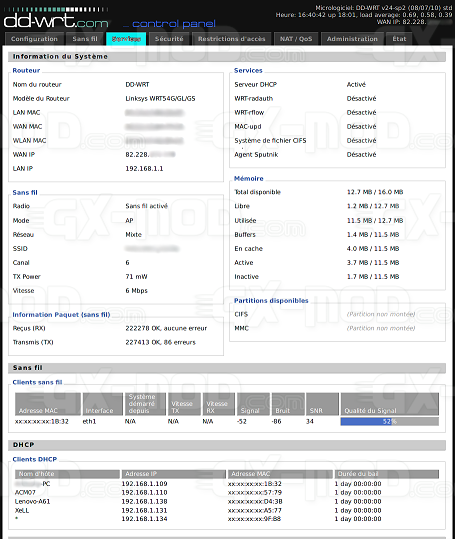Open the Sécurité tab
The height and width of the screenshot is (539, 455).
[169, 39]
